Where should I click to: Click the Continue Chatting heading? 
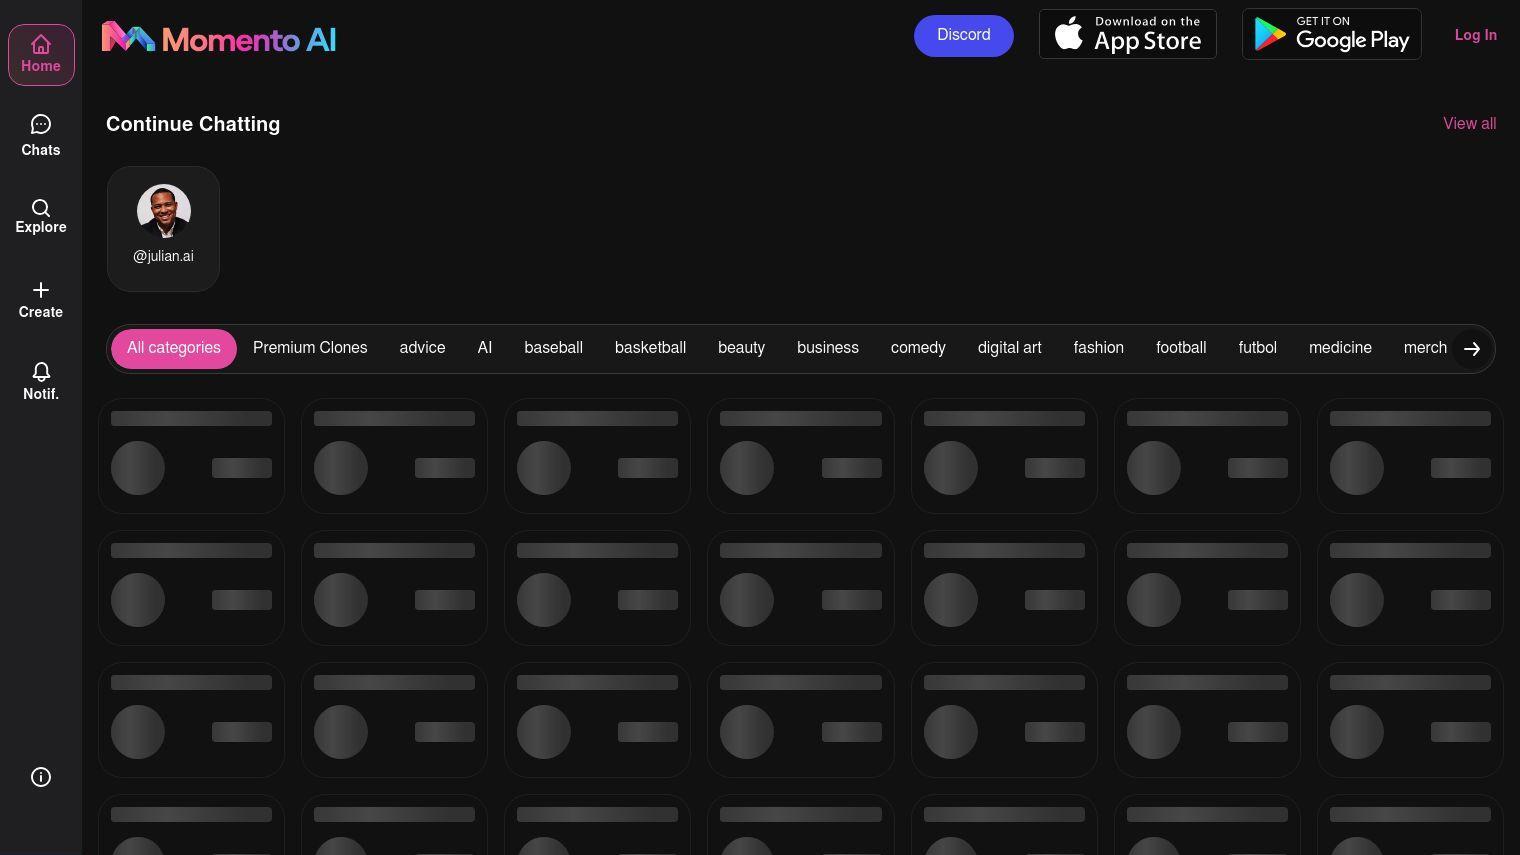(x=193, y=124)
